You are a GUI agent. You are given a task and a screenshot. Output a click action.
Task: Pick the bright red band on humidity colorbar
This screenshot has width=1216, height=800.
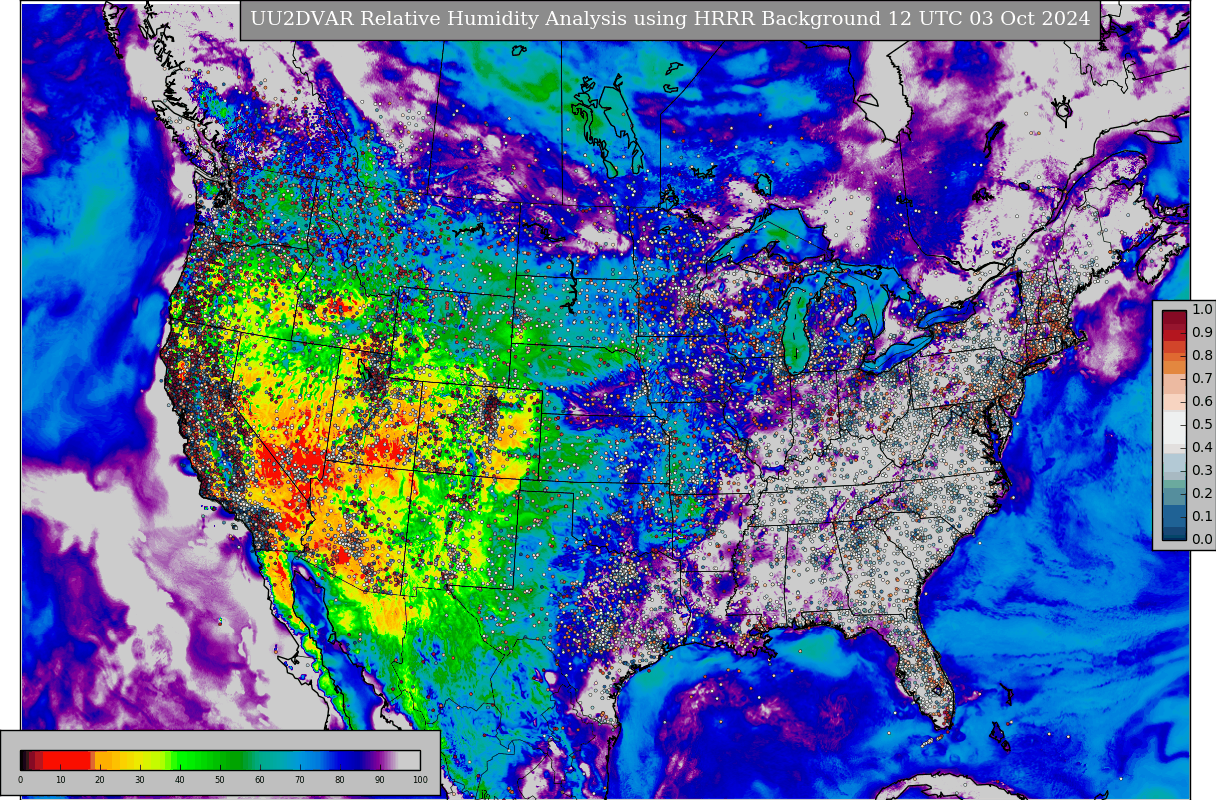point(68,760)
